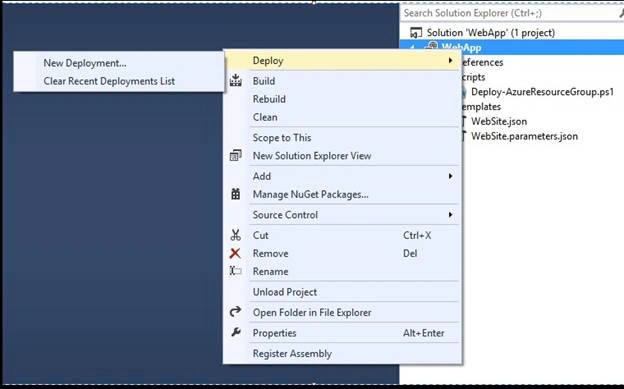Click the Rename icon
The width and height of the screenshot is (624, 389).
(x=235, y=271)
